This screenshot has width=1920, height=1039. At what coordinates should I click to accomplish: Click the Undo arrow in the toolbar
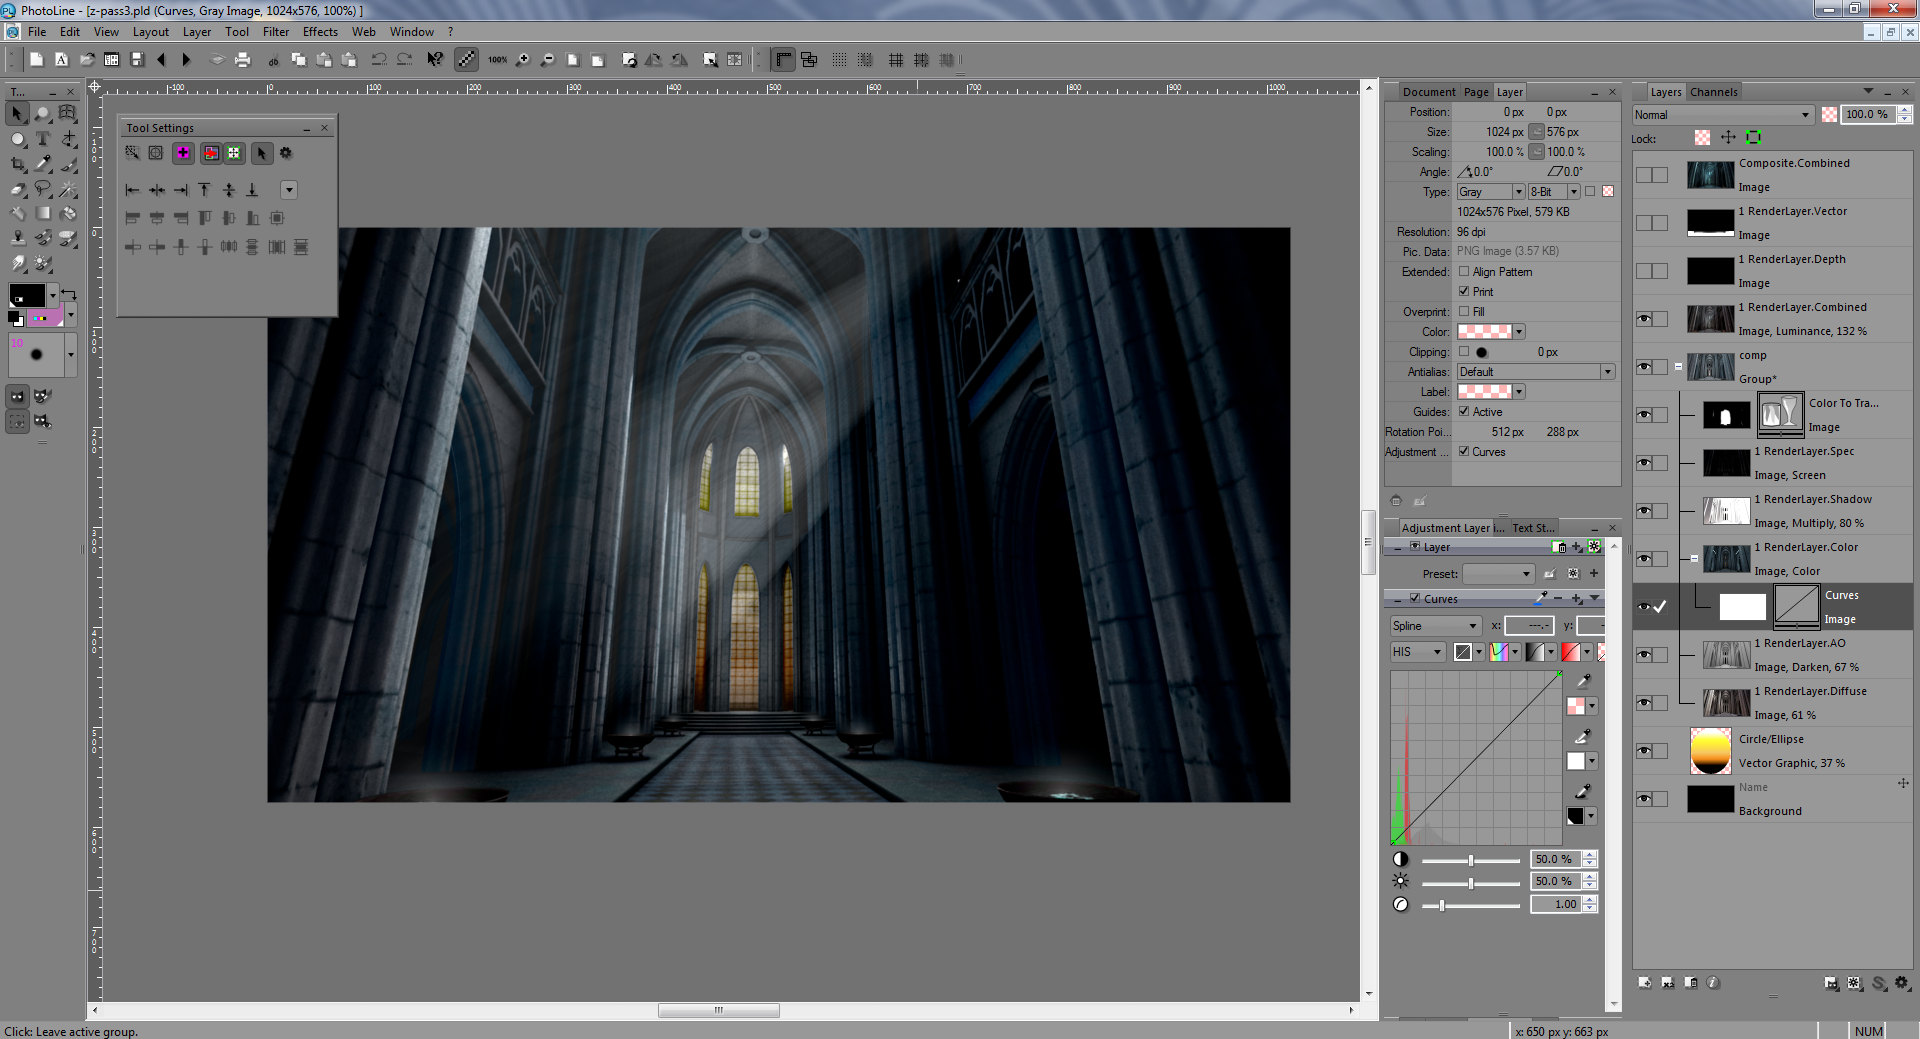379,60
